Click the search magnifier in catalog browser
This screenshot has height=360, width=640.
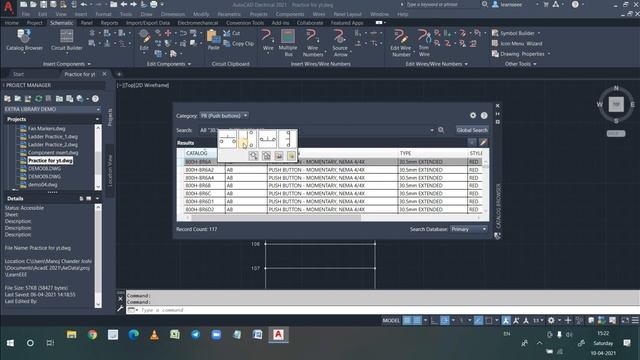coord(441,130)
